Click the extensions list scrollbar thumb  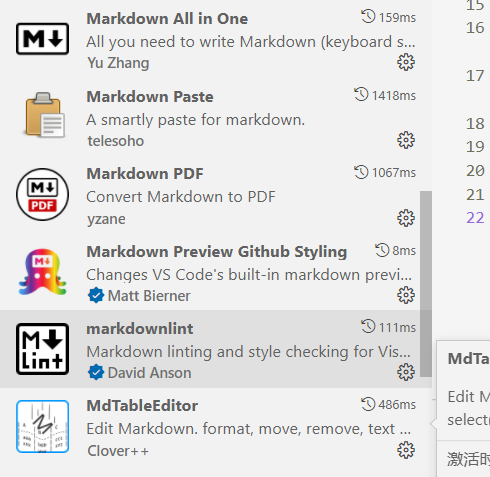click(x=426, y=284)
